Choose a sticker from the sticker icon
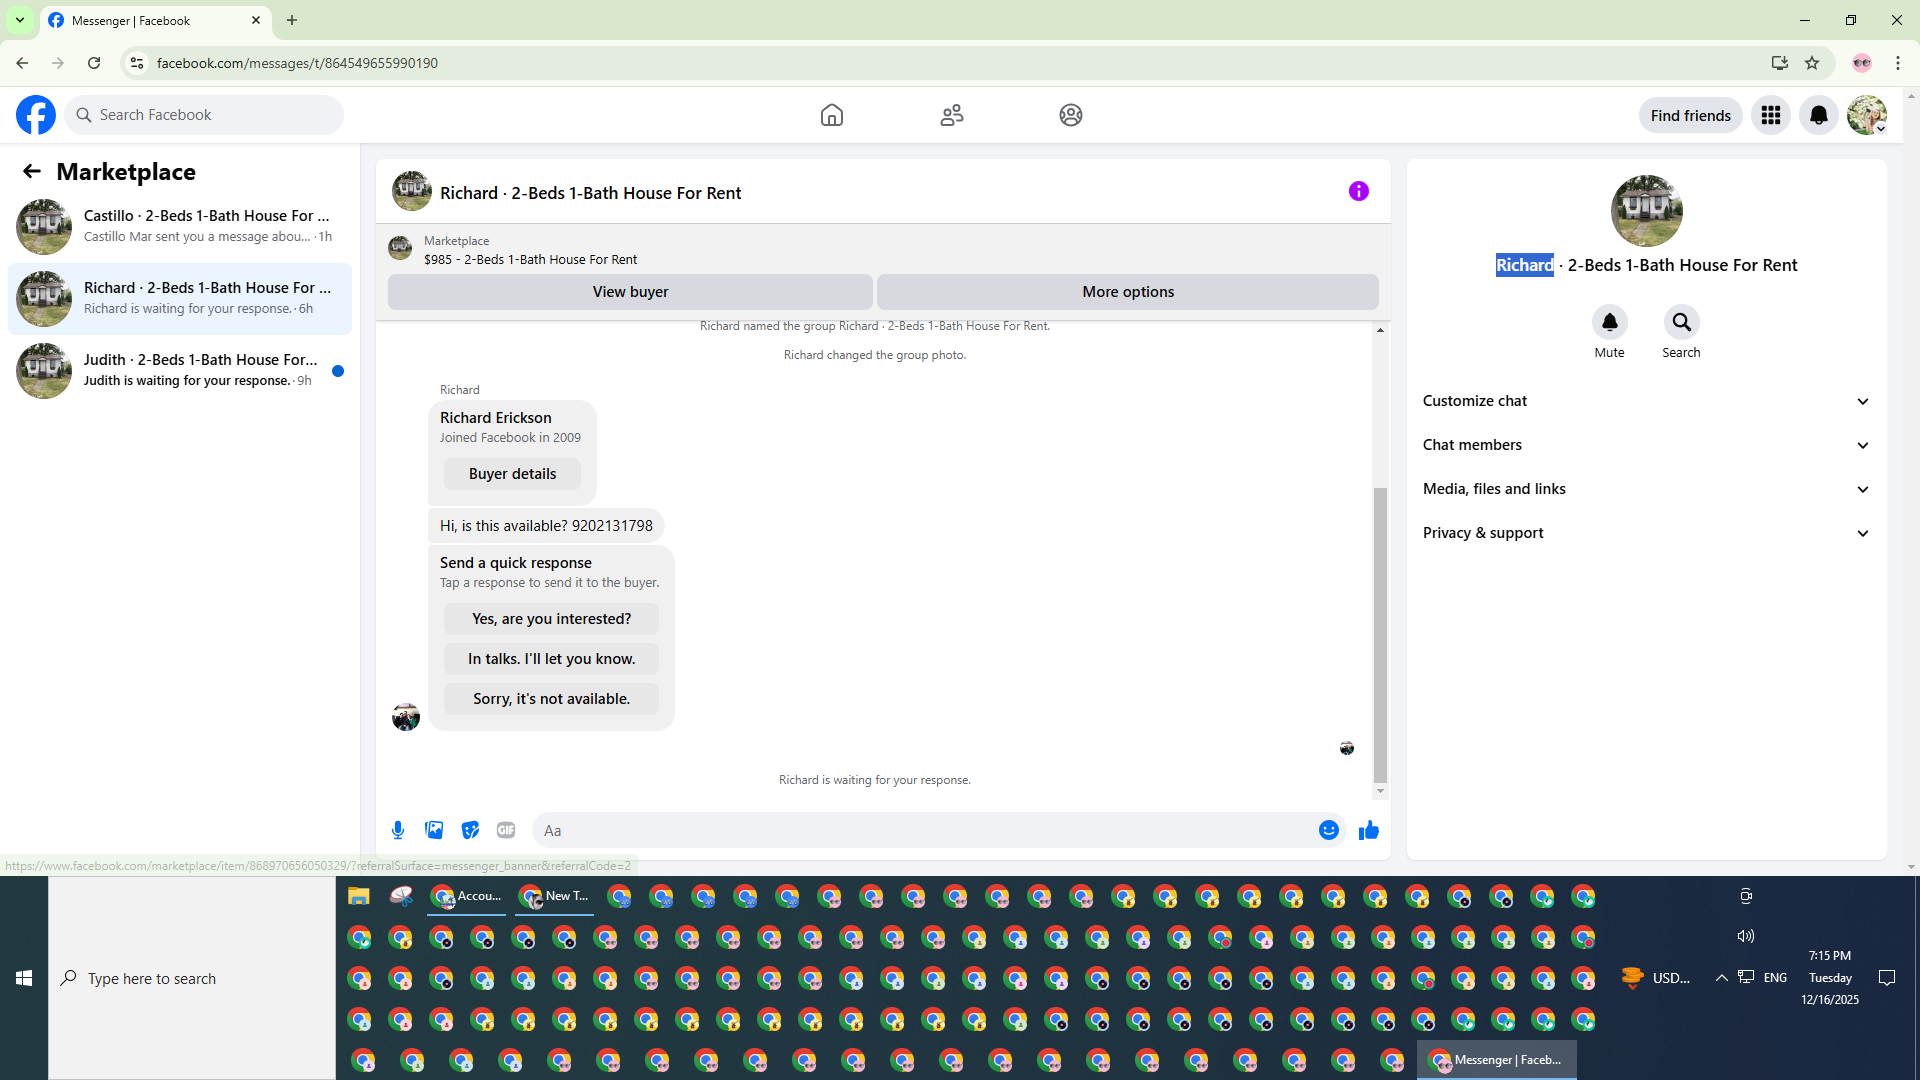Image resolution: width=1920 pixels, height=1080 pixels. pos(470,830)
